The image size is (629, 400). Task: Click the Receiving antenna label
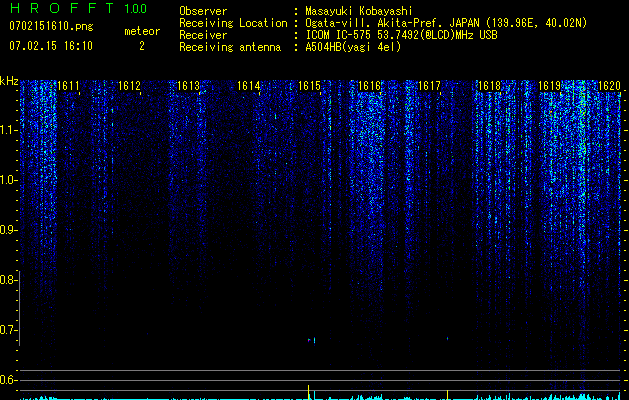point(230,47)
